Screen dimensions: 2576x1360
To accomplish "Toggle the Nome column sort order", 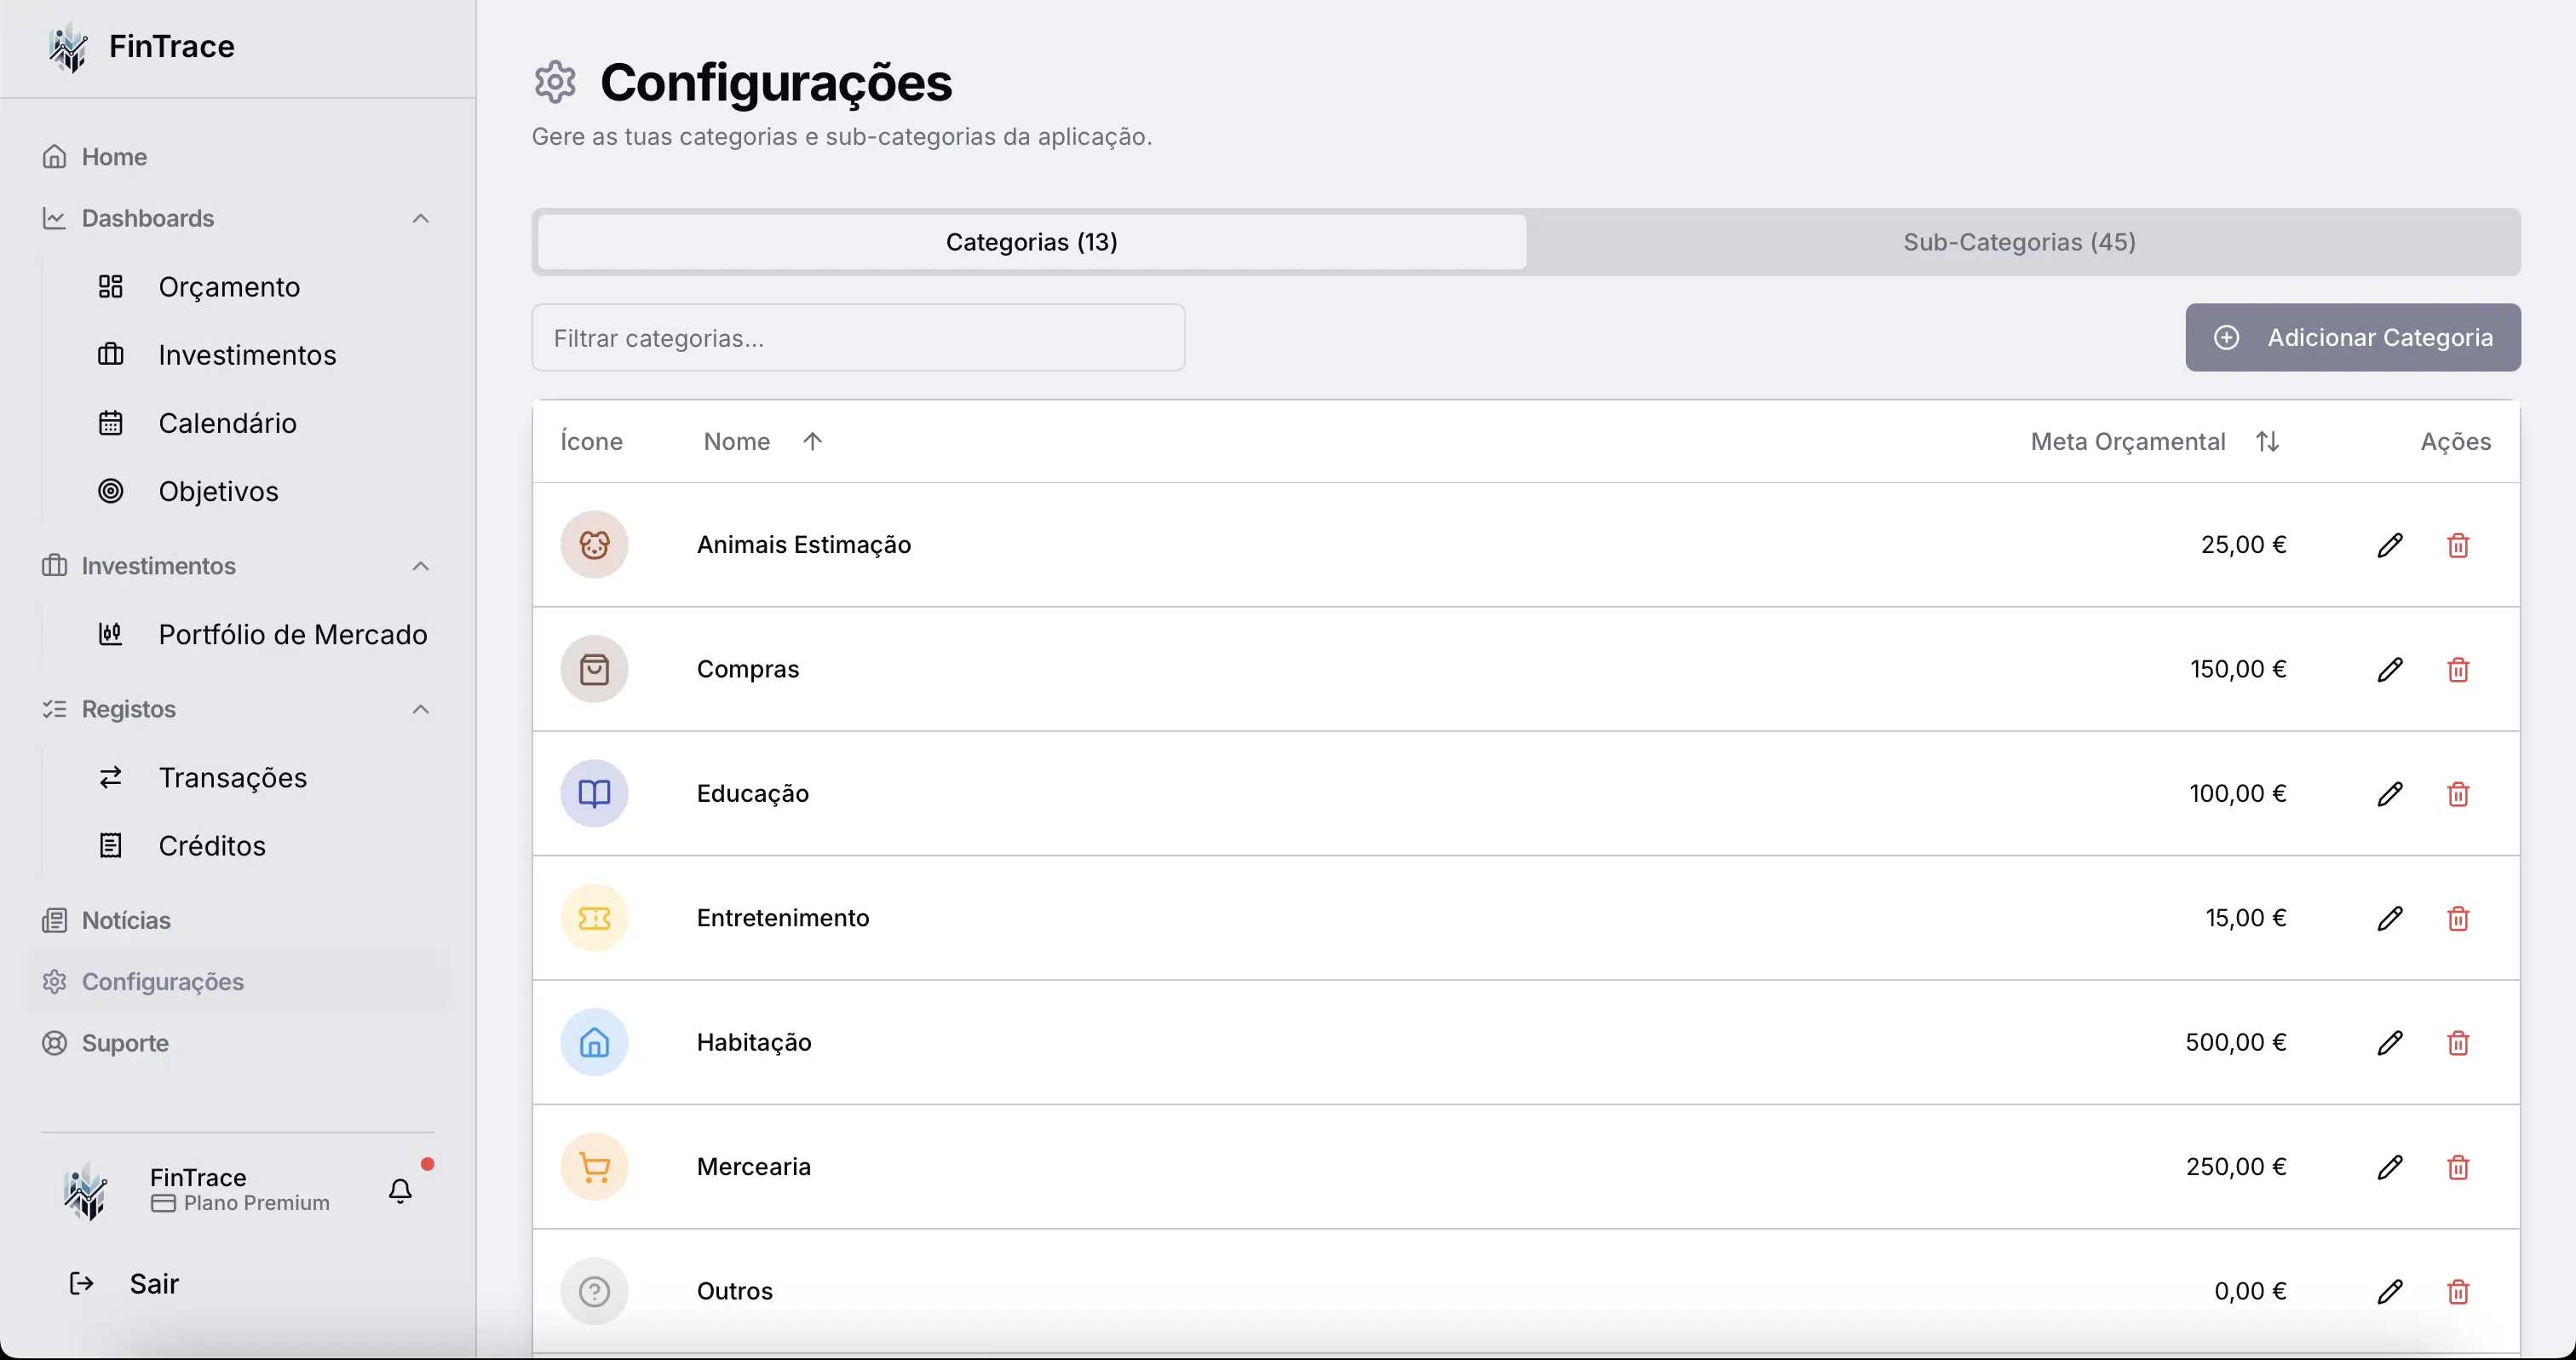I will (812, 440).
